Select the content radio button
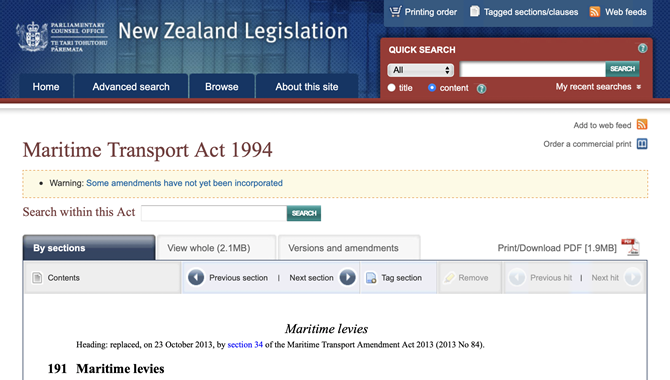670x380 pixels. point(432,88)
